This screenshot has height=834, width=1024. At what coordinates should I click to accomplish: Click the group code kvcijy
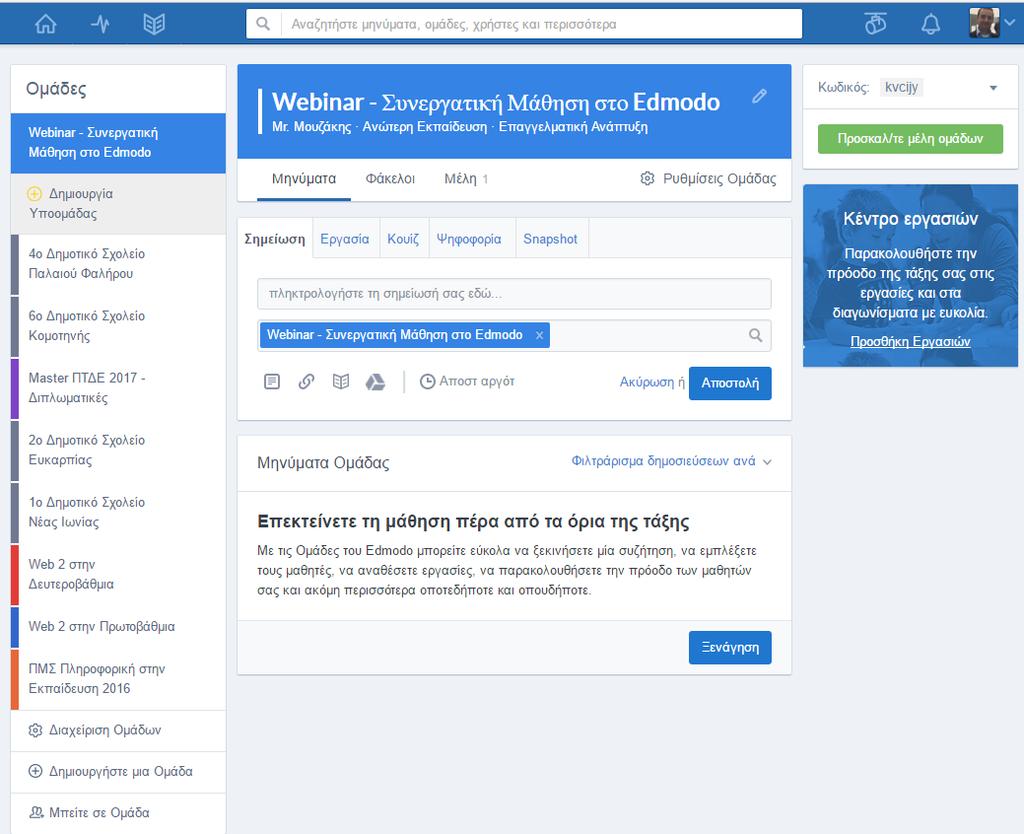pyautogui.click(x=901, y=87)
